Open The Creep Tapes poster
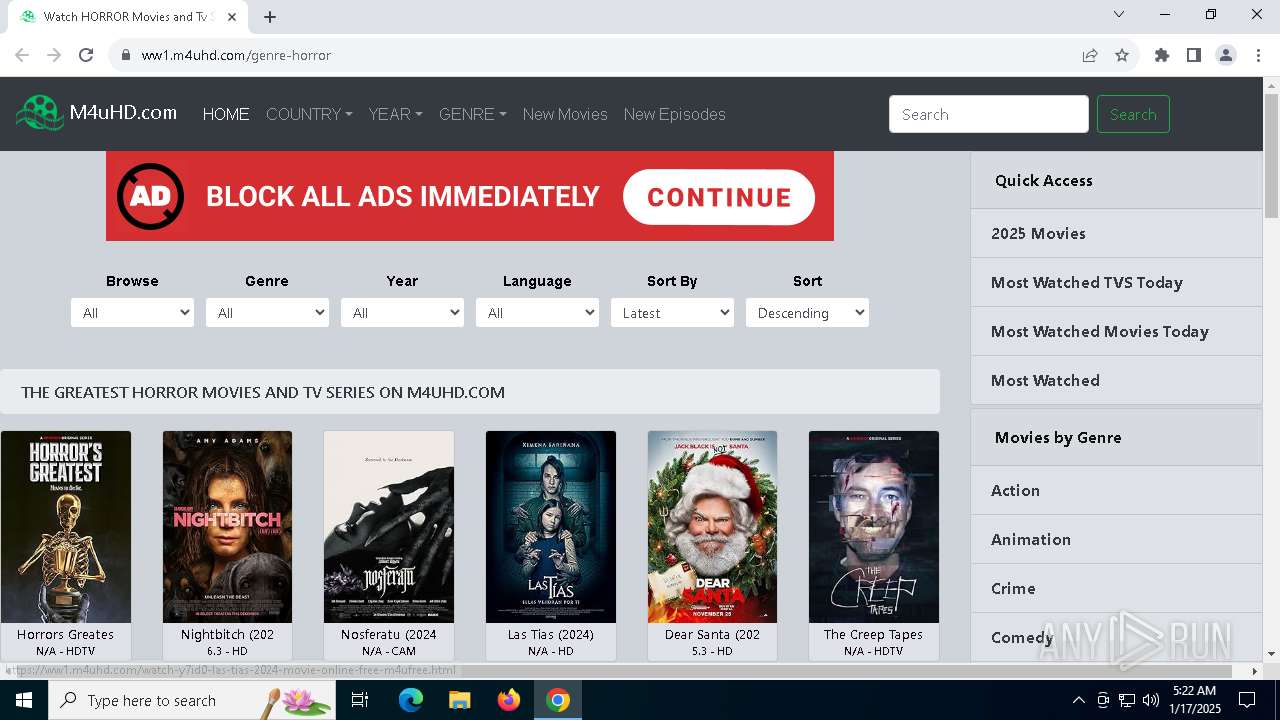 874,527
